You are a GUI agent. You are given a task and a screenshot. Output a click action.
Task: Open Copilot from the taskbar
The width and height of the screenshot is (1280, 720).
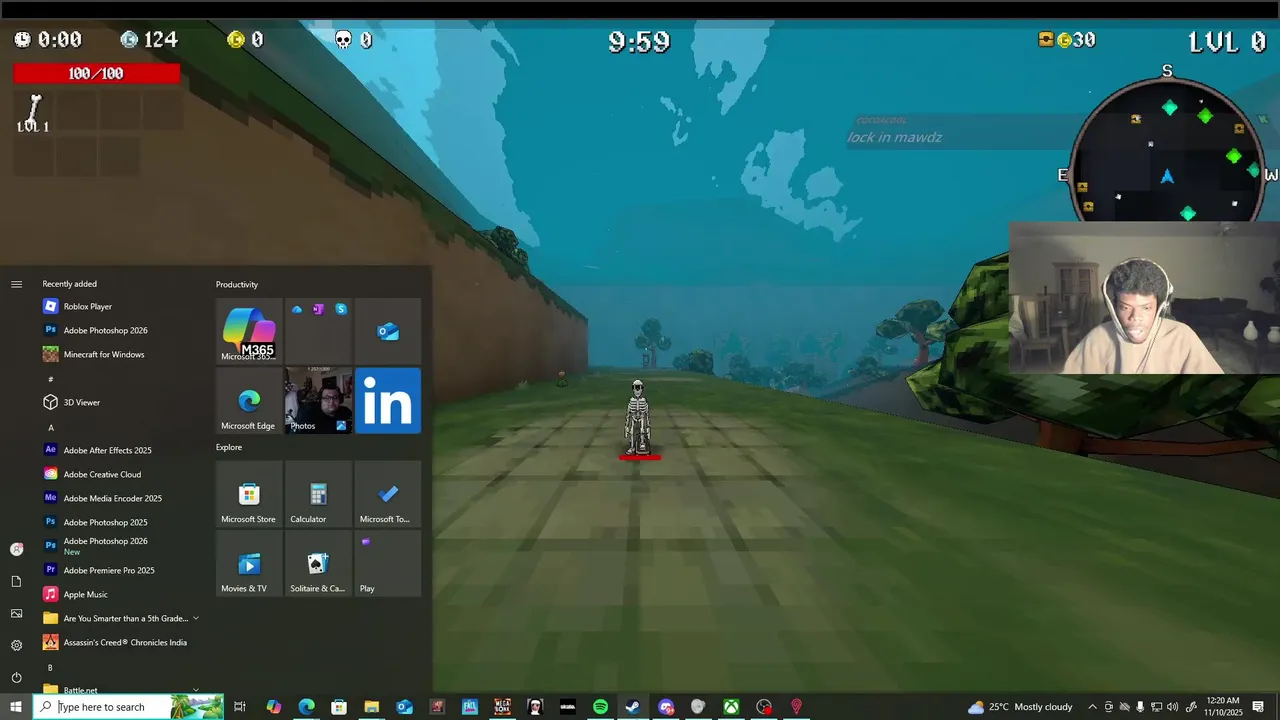coord(273,707)
